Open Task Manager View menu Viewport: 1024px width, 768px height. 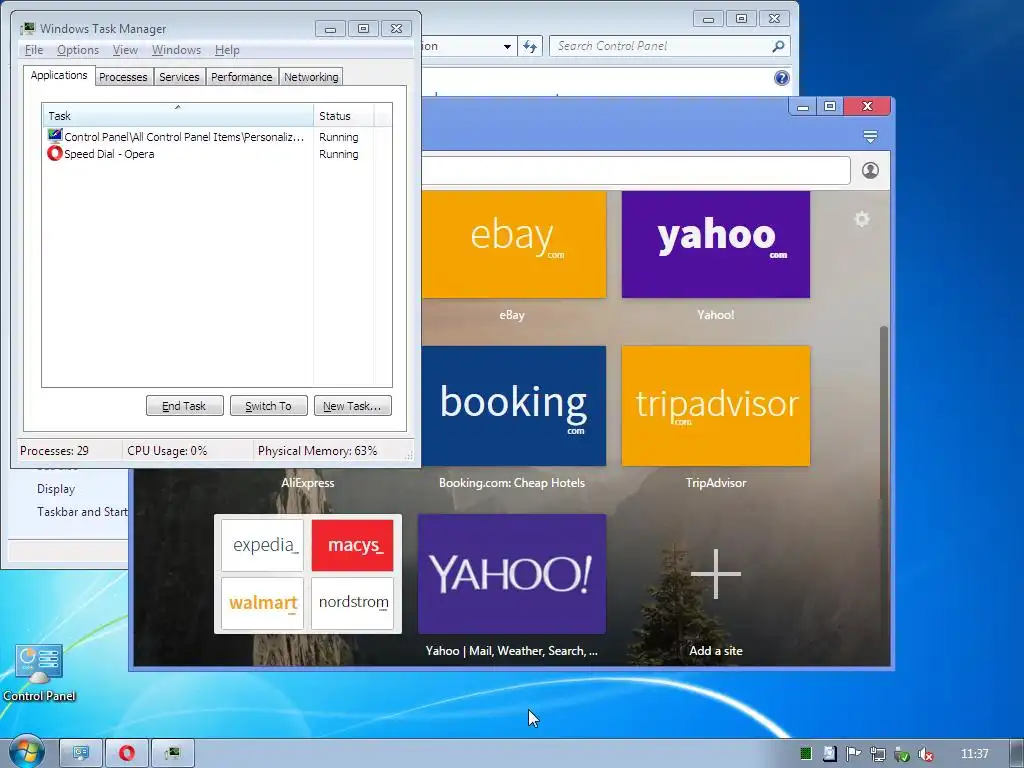[125, 50]
